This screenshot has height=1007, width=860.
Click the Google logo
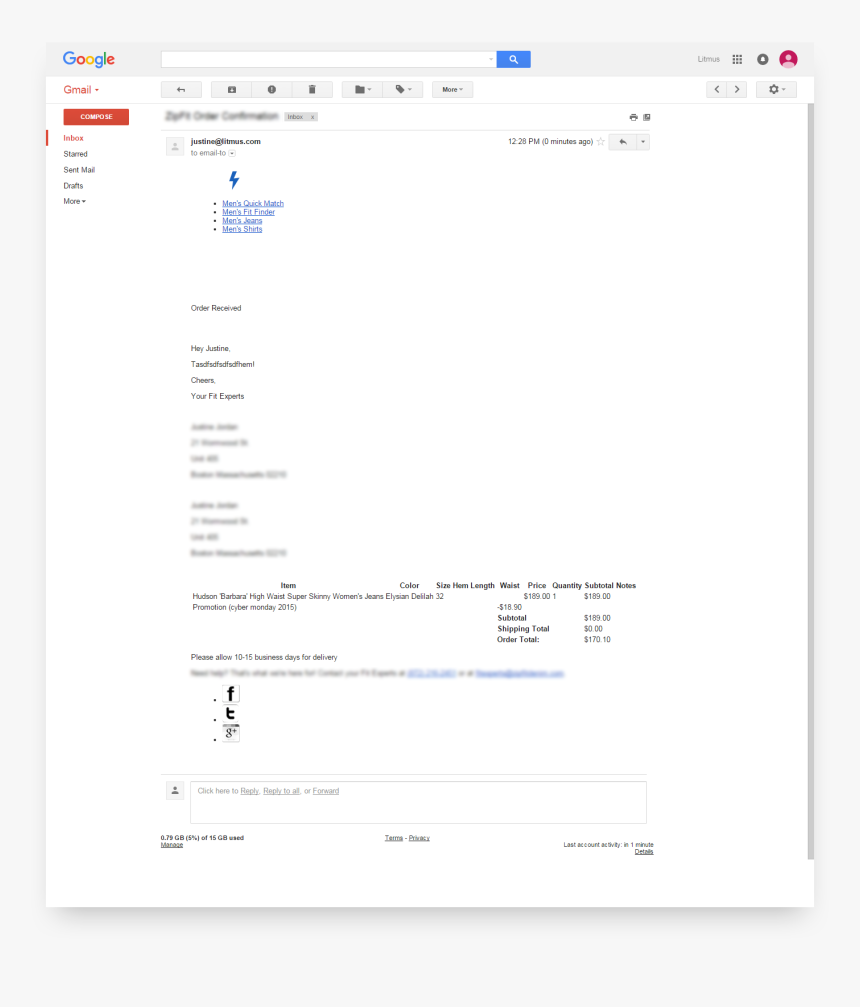pyautogui.click(x=89, y=59)
